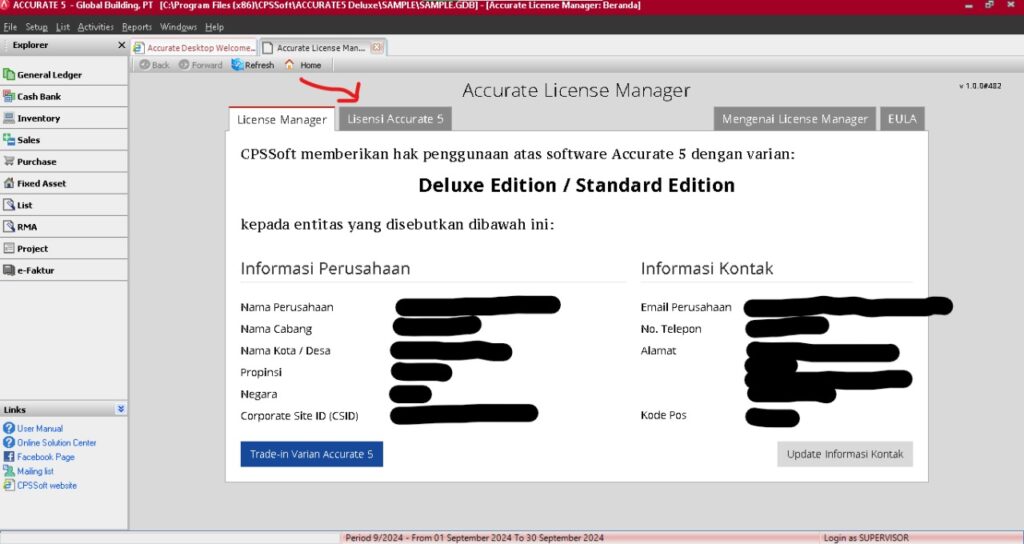Click the Email Perusahaan label
The width and height of the screenshot is (1024, 544).
click(686, 307)
